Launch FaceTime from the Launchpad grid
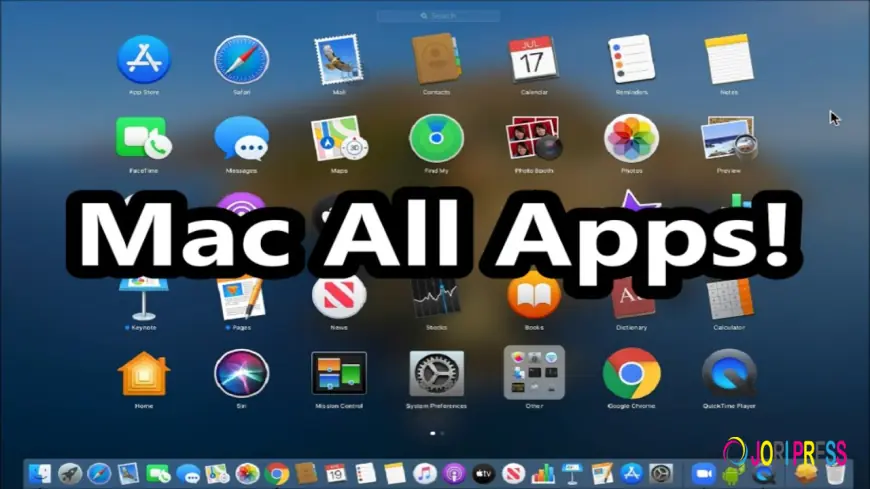870x489 pixels. 144,138
